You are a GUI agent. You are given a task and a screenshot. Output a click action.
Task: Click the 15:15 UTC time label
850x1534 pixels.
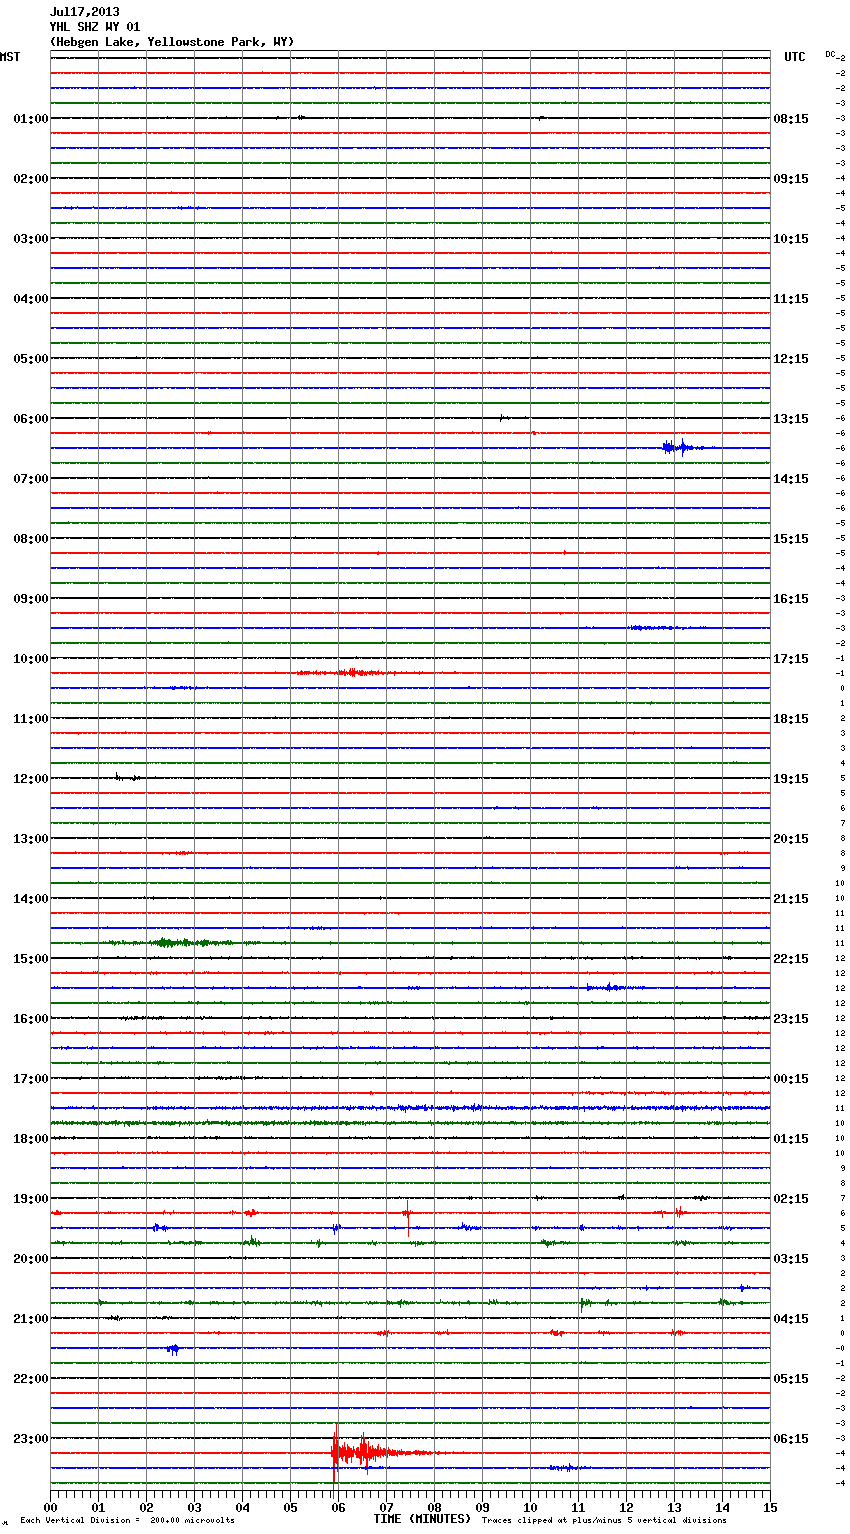point(791,539)
